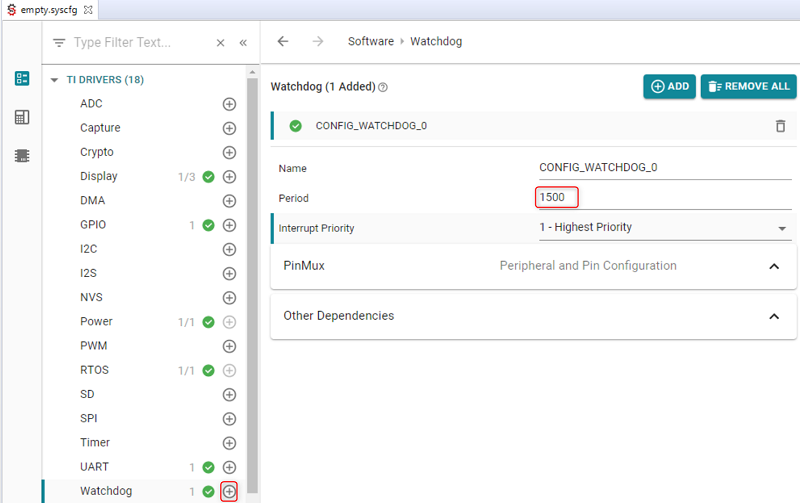The width and height of the screenshot is (800, 503).
Task: Delete CONFIG_WATCHDOG_0 using the trash icon
Action: tap(780, 126)
